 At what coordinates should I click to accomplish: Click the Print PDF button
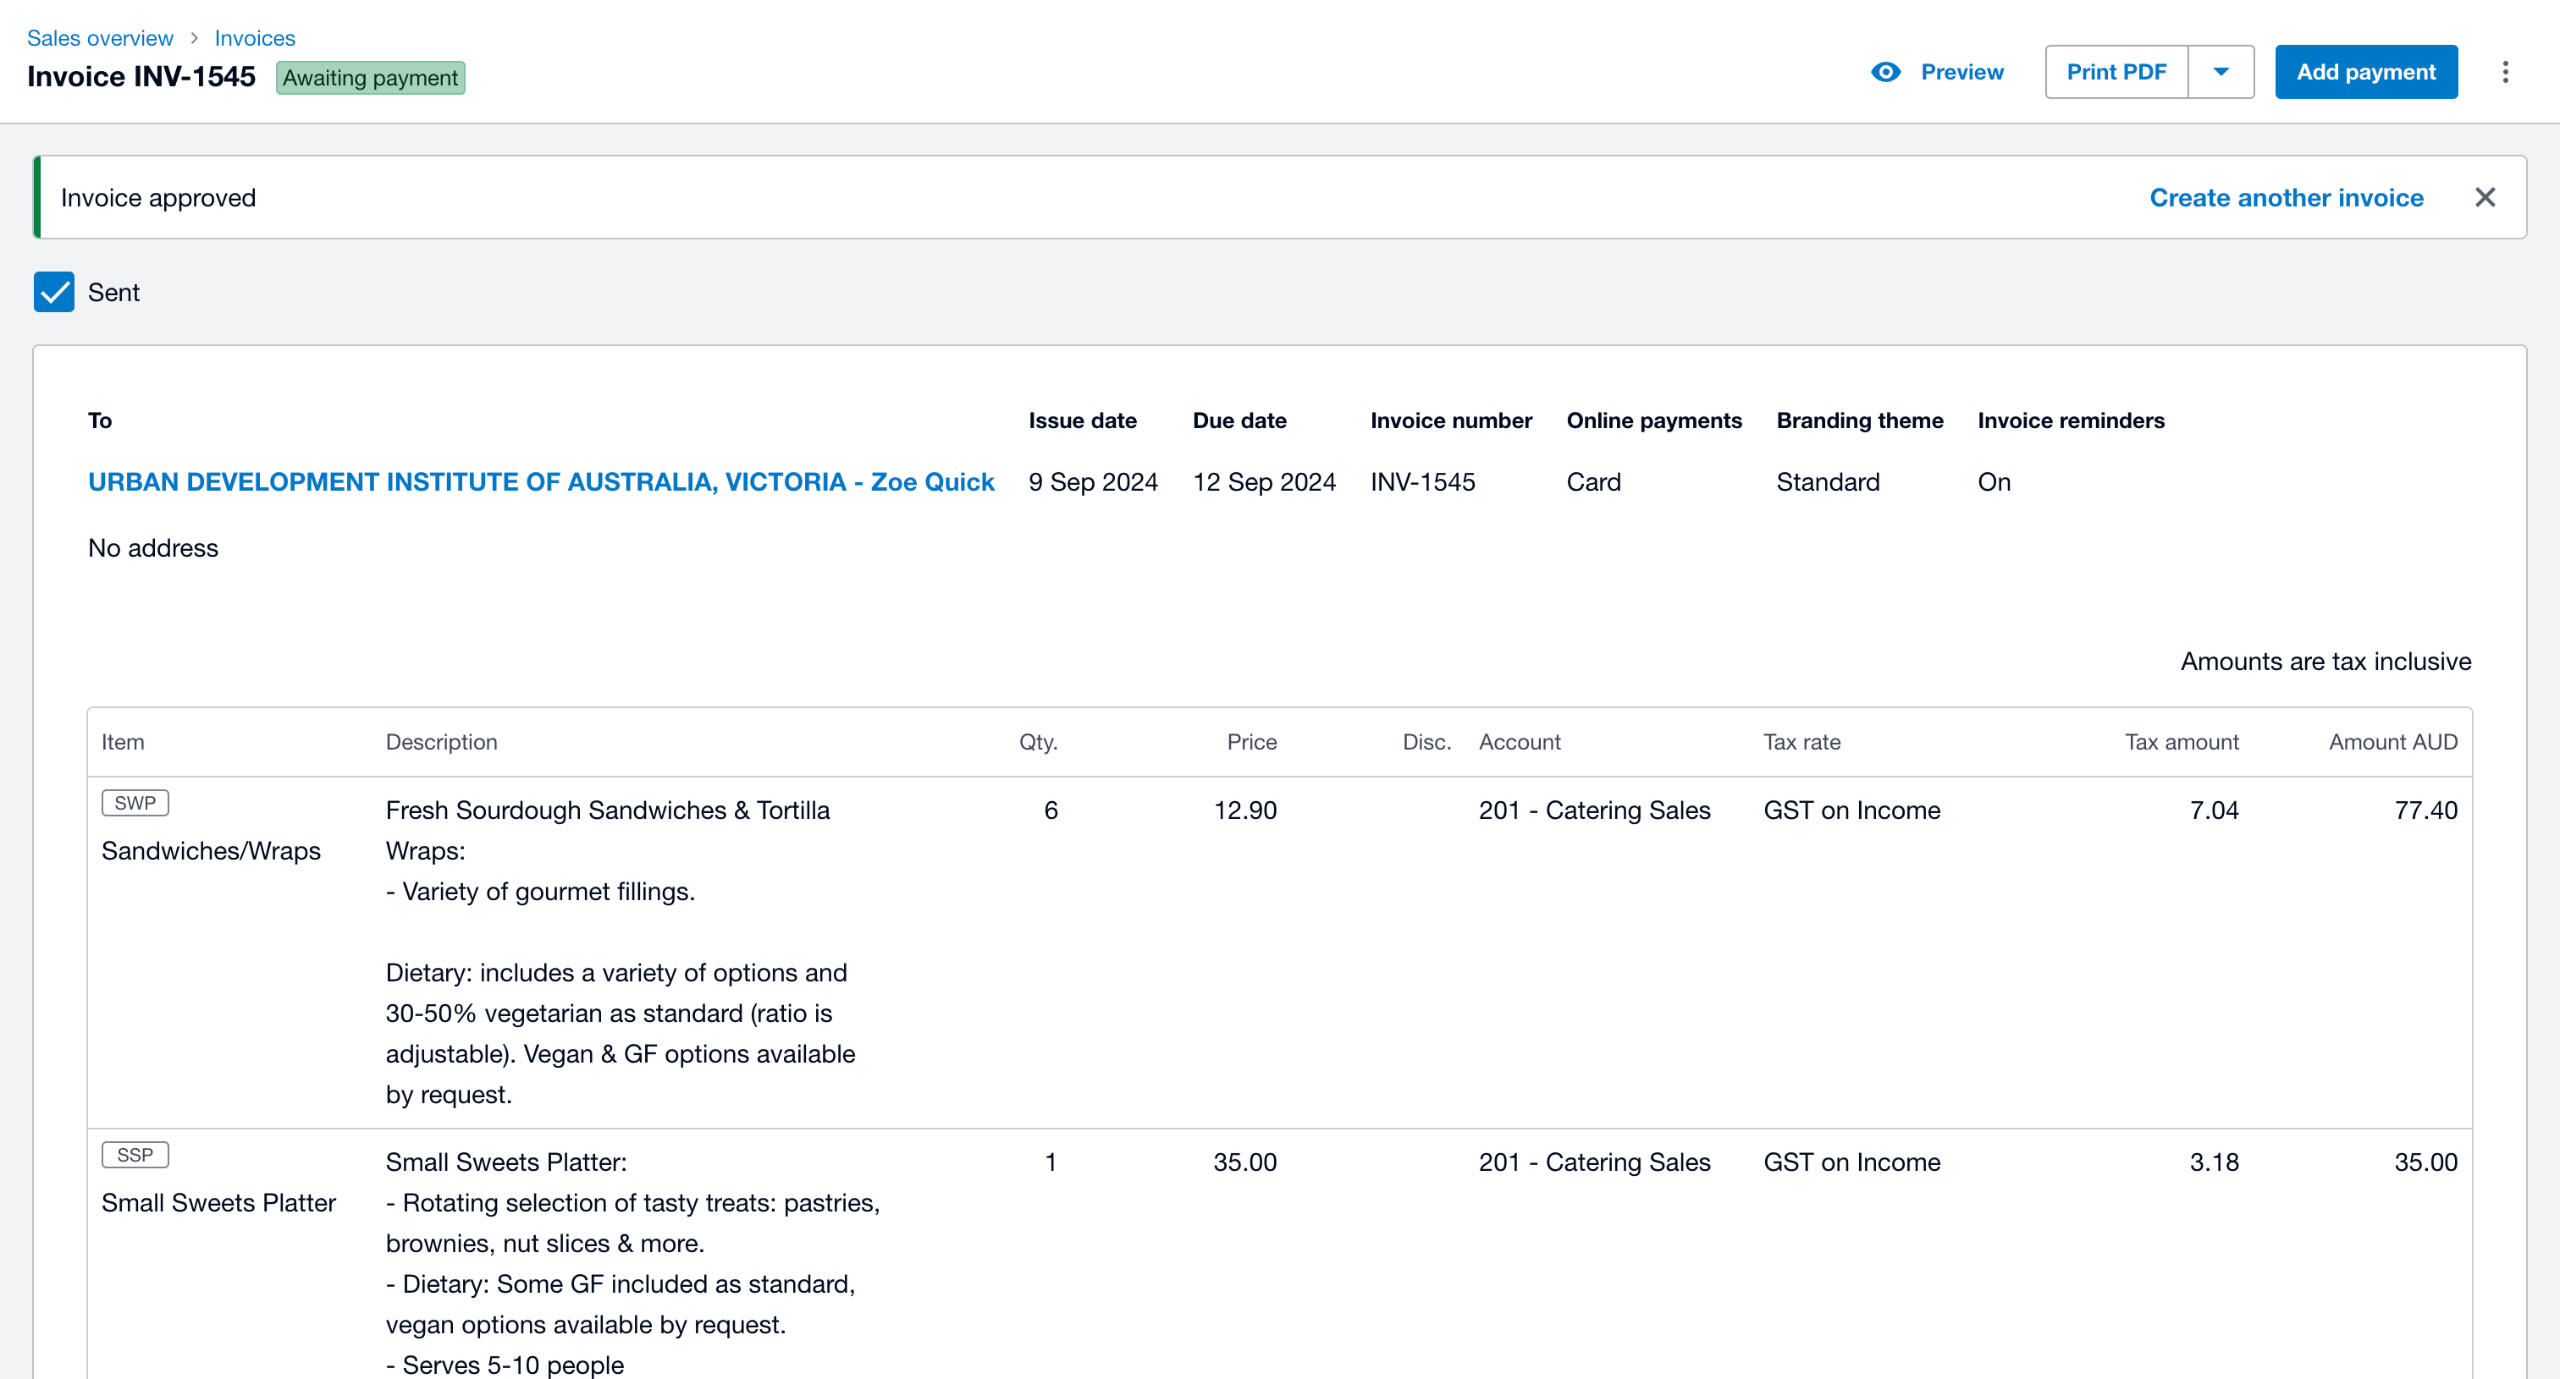[x=2116, y=72]
